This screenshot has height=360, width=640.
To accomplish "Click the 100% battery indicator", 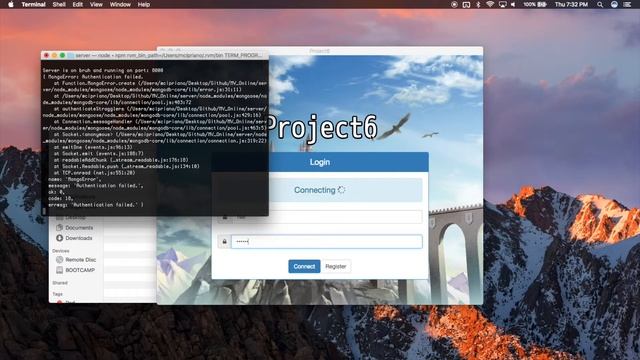I will [x=535, y=4].
